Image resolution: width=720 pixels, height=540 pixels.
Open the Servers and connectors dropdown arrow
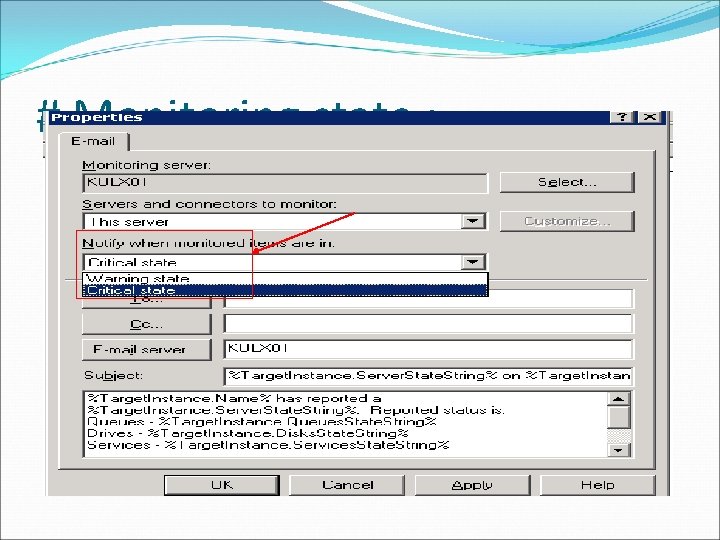coord(473,221)
